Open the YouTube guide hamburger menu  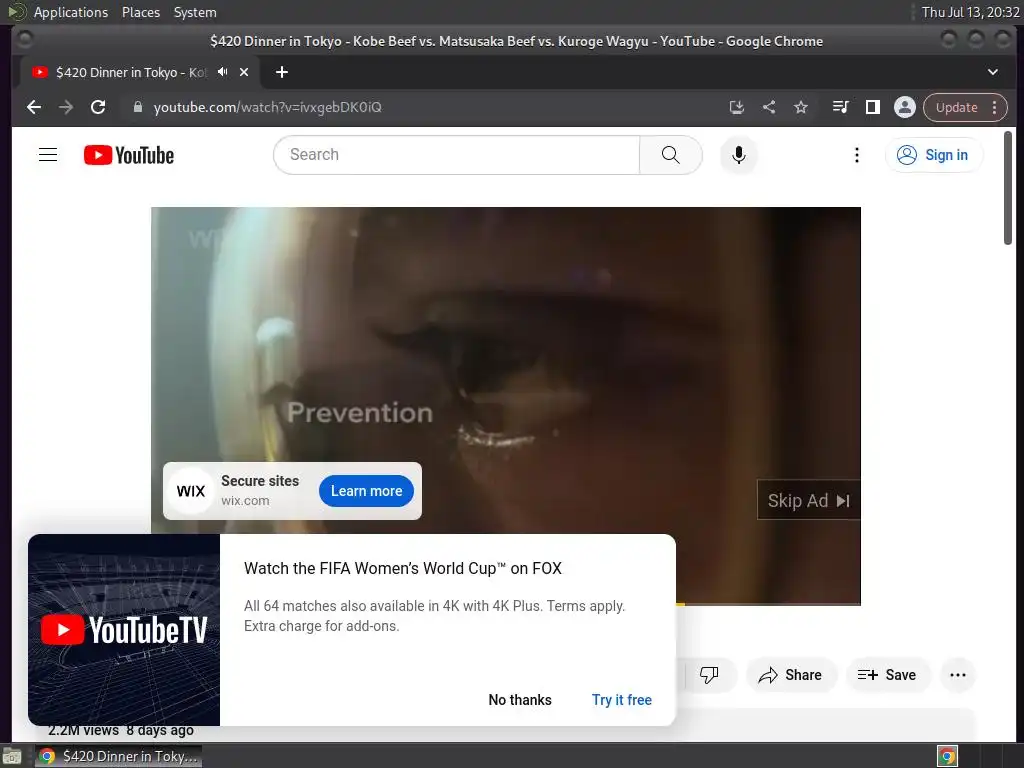(x=48, y=155)
